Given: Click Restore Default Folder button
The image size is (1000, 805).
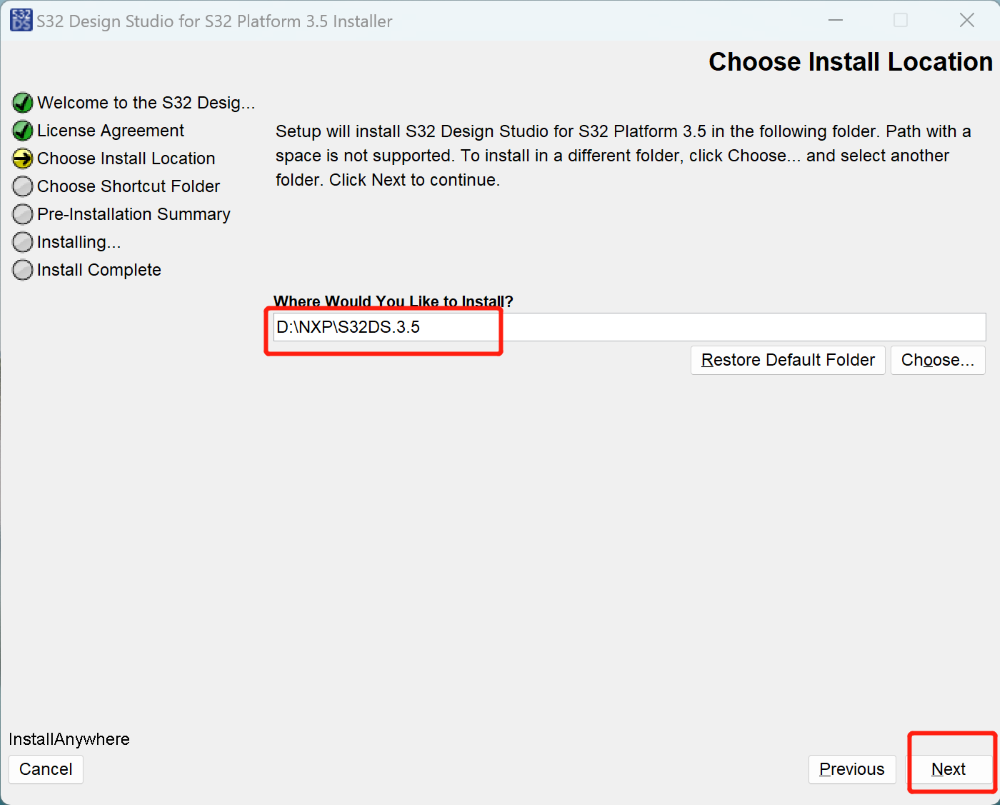Looking at the screenshot, I should coord(788,360).
